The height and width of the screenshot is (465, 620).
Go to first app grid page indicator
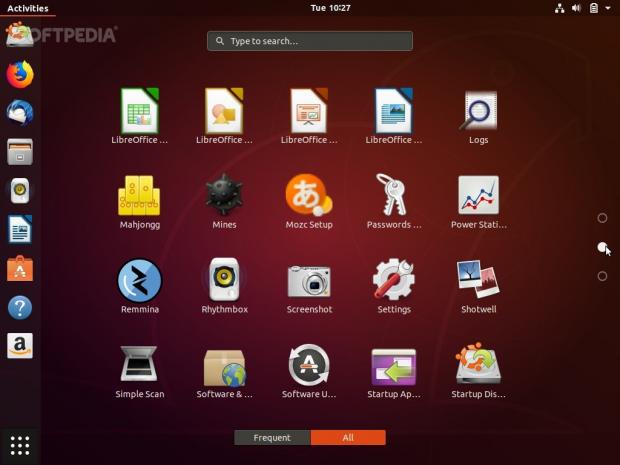(602, 218)
